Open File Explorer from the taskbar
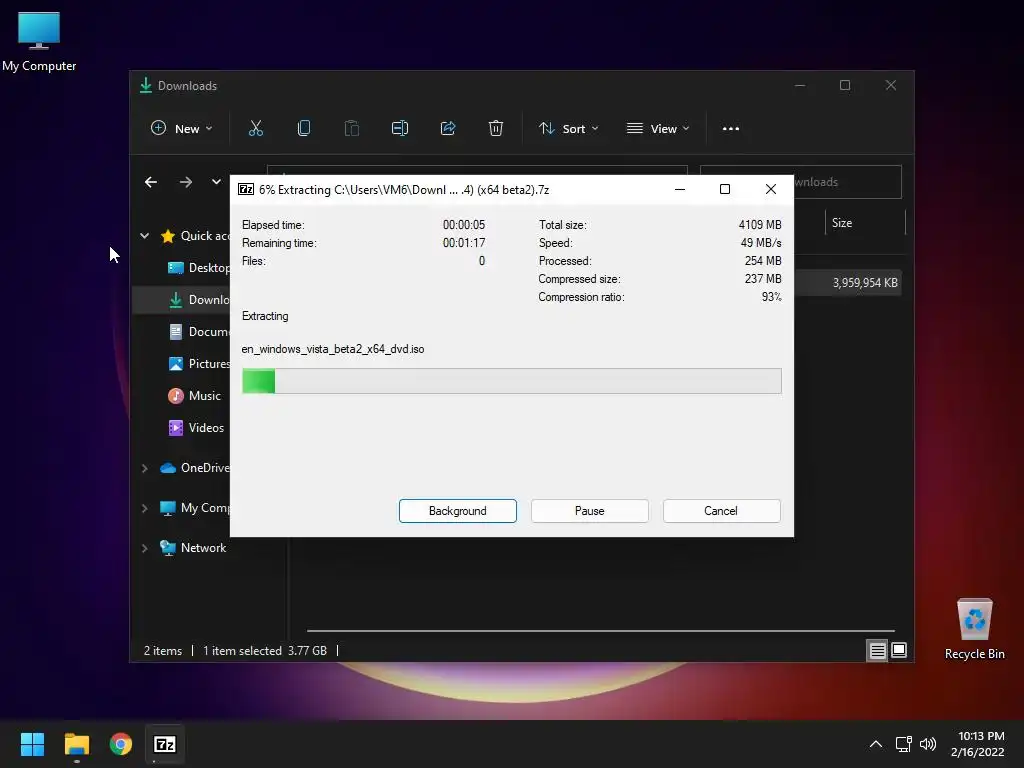Image resolution: width=1024 pixels, height=768 pixels. (76, 744)
